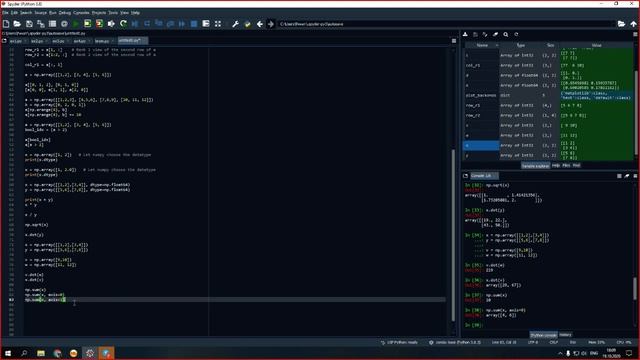Viewport: 640px width, 360px height.
Task: Go forward with the right arrow icon
Action: click(271, 24)
